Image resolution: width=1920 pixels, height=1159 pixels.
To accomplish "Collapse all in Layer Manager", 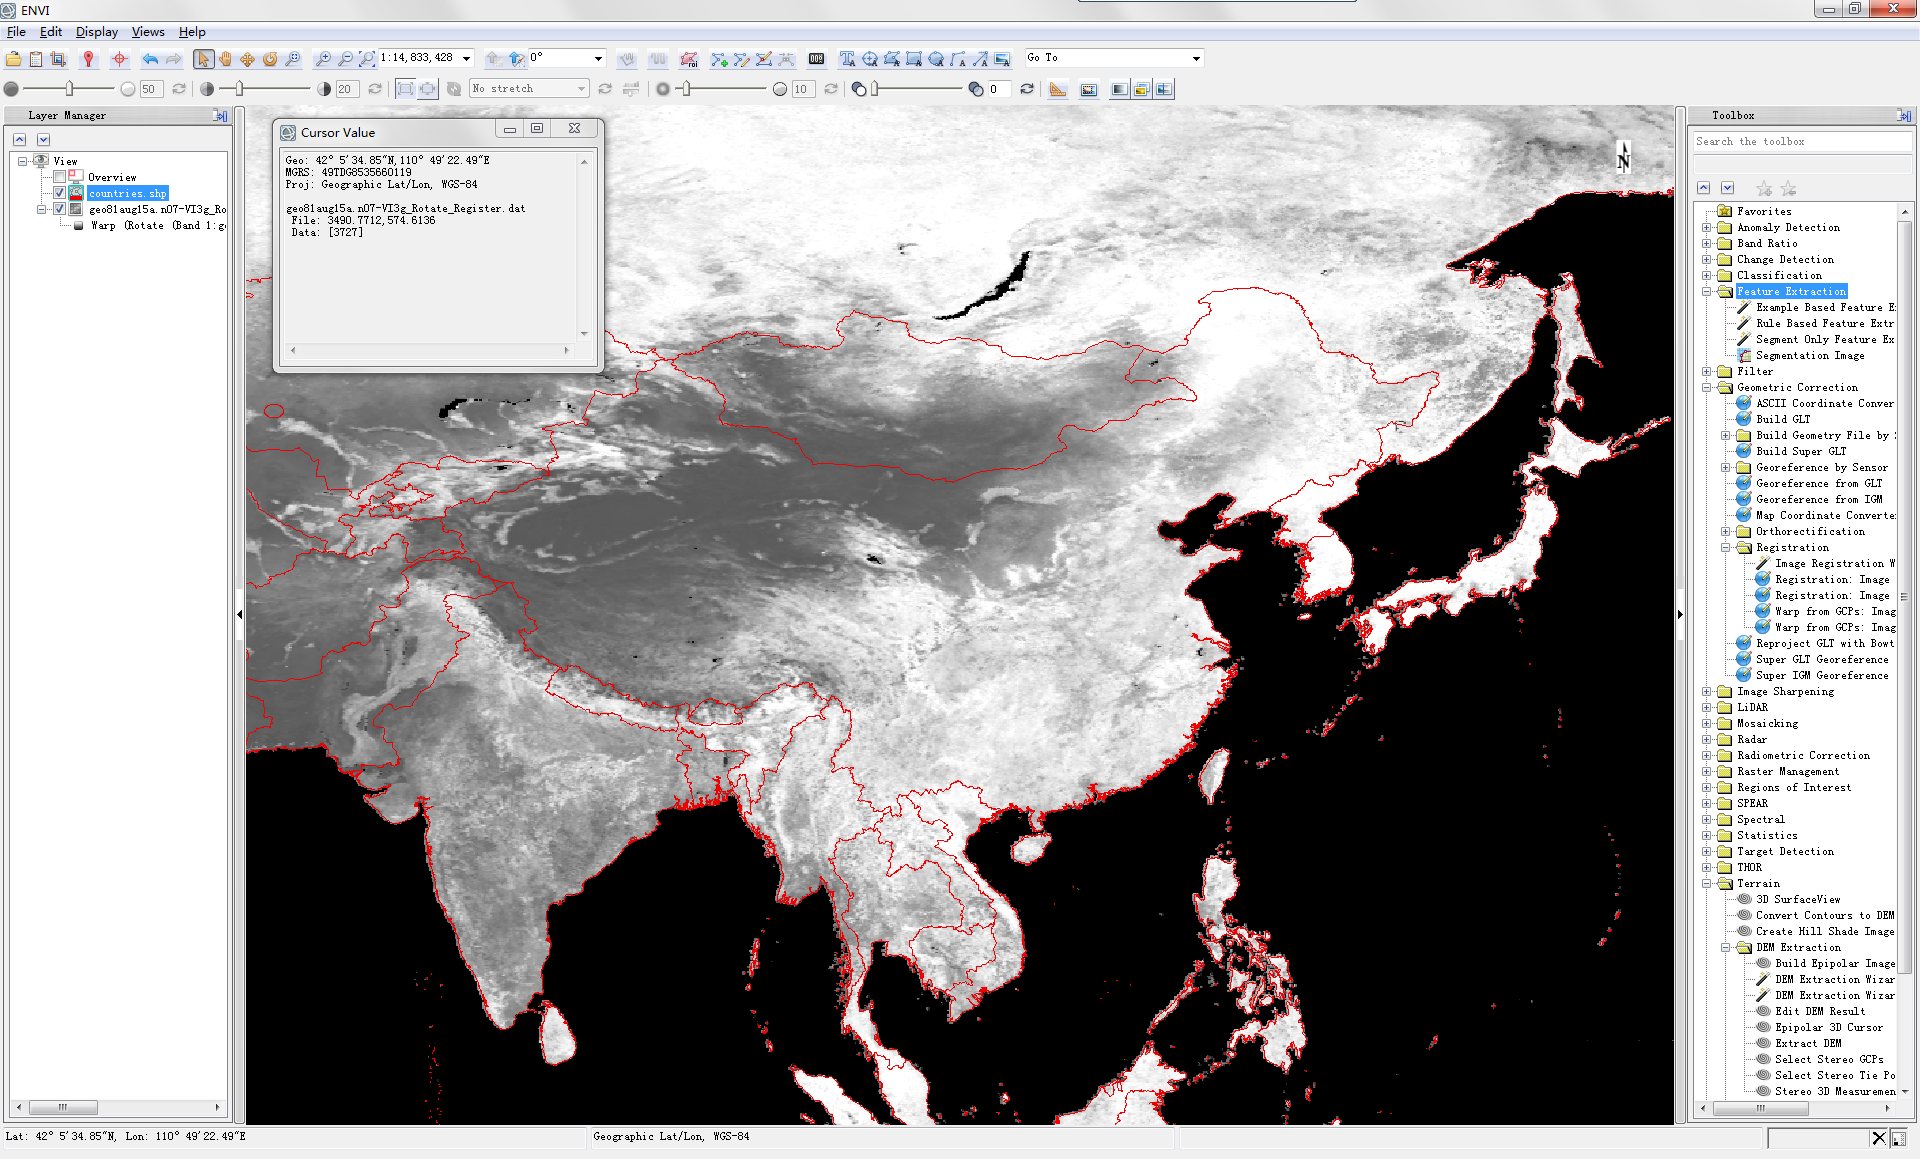I will (19, 140).
